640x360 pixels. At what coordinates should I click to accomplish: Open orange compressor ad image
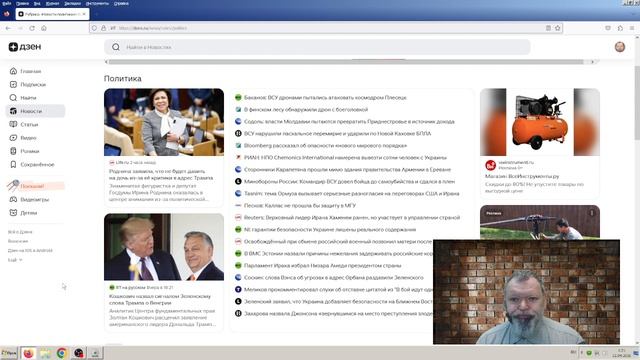pos(540,122)
